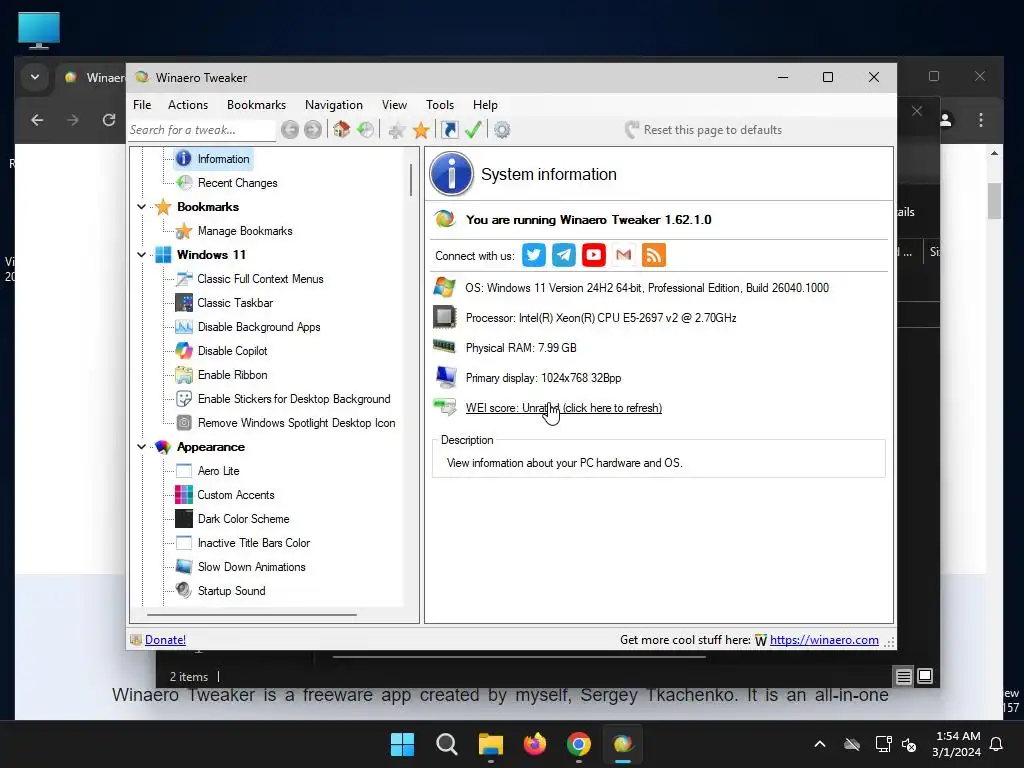Click the create shortcut arrow toolbar icon
The image size is (1024, 768).
coord(450,130)
